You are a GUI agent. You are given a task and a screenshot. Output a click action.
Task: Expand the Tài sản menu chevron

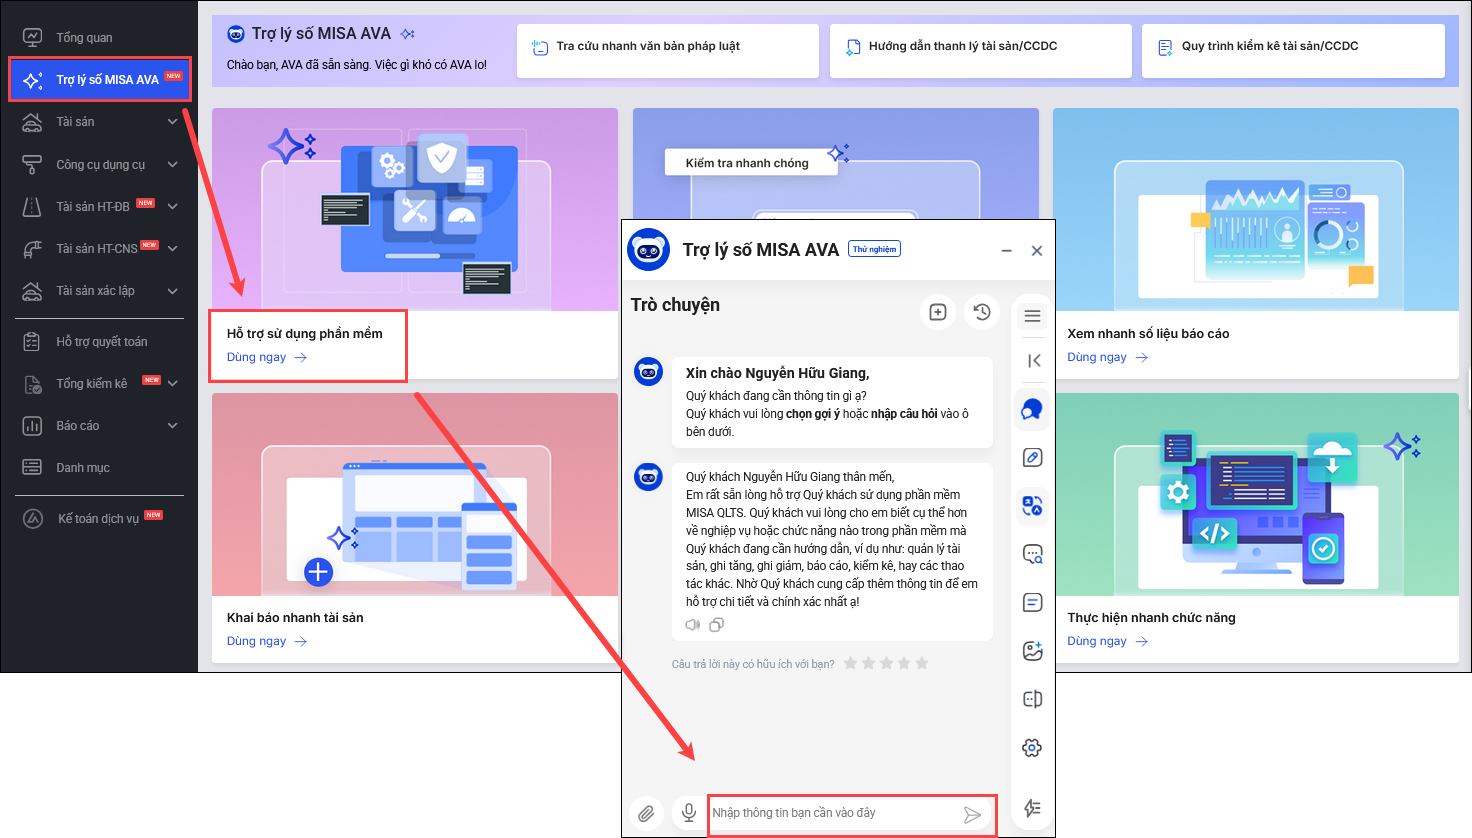tap(173, 122)
